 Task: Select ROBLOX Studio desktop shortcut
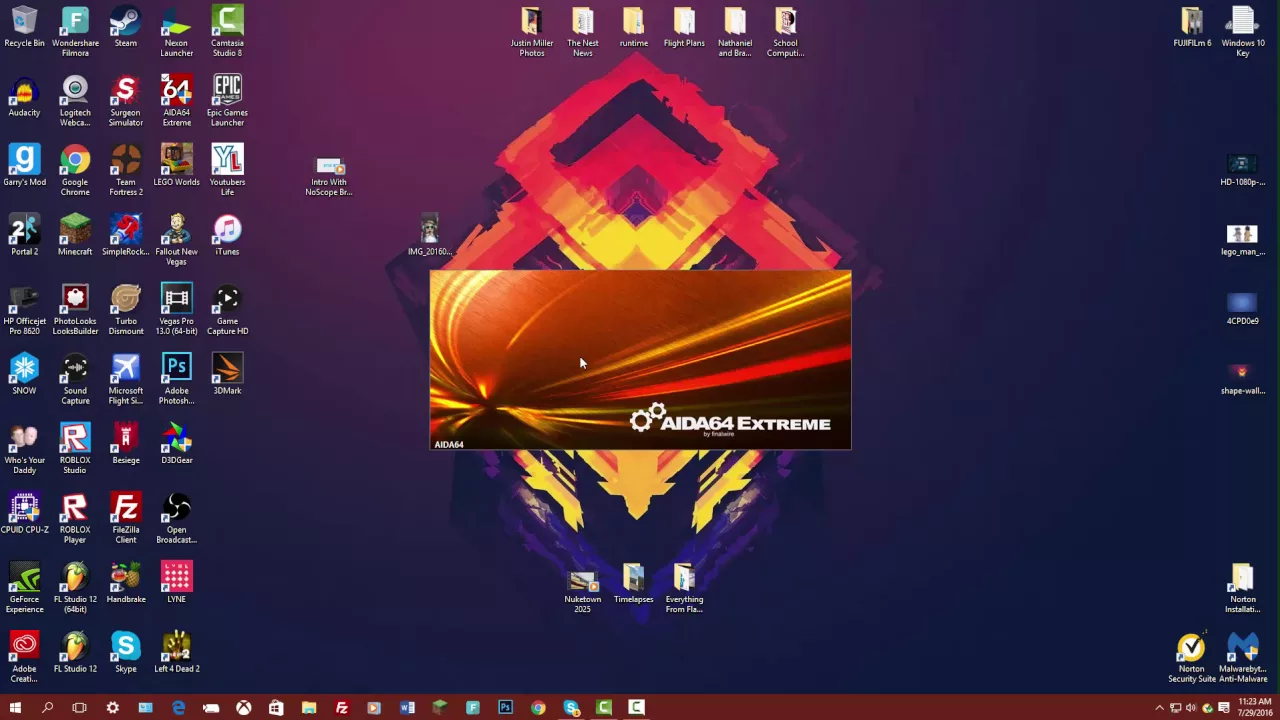click(x=75, y=450)
